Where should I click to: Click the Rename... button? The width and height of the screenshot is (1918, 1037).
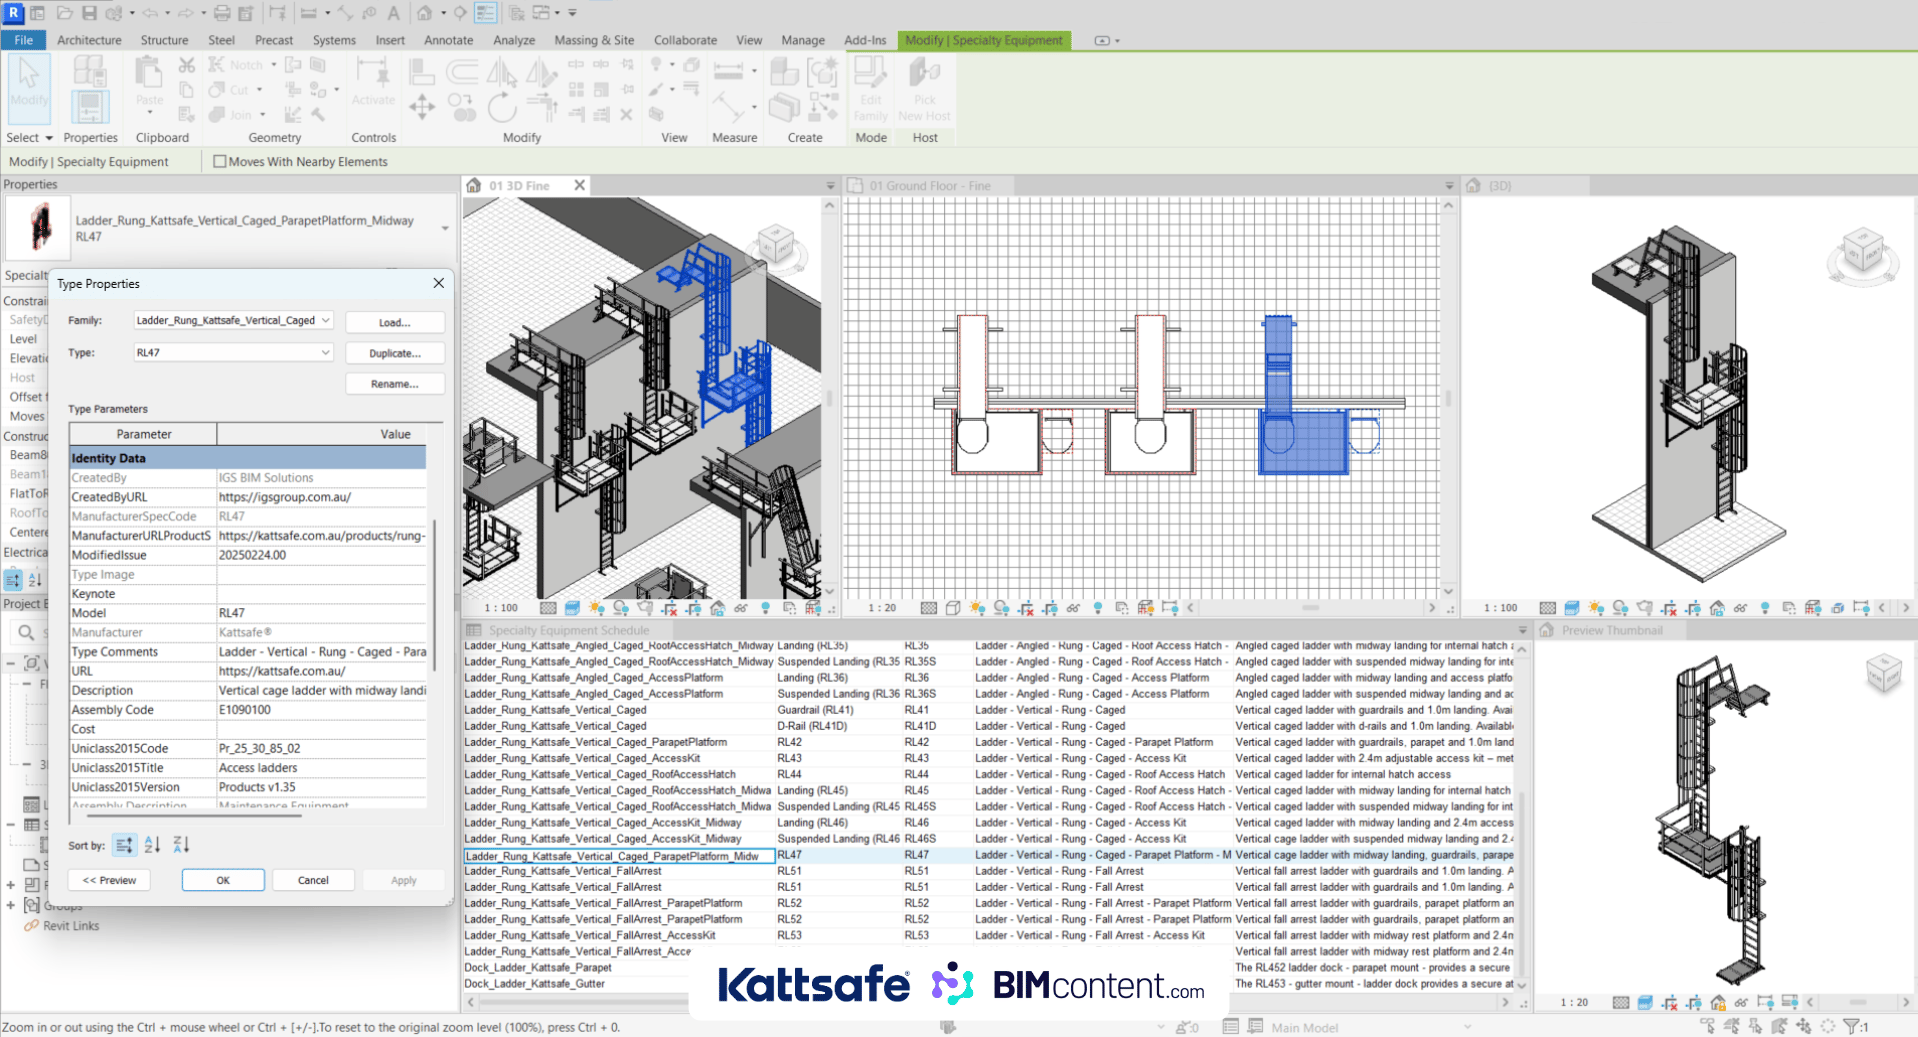(x=395, y=384)
